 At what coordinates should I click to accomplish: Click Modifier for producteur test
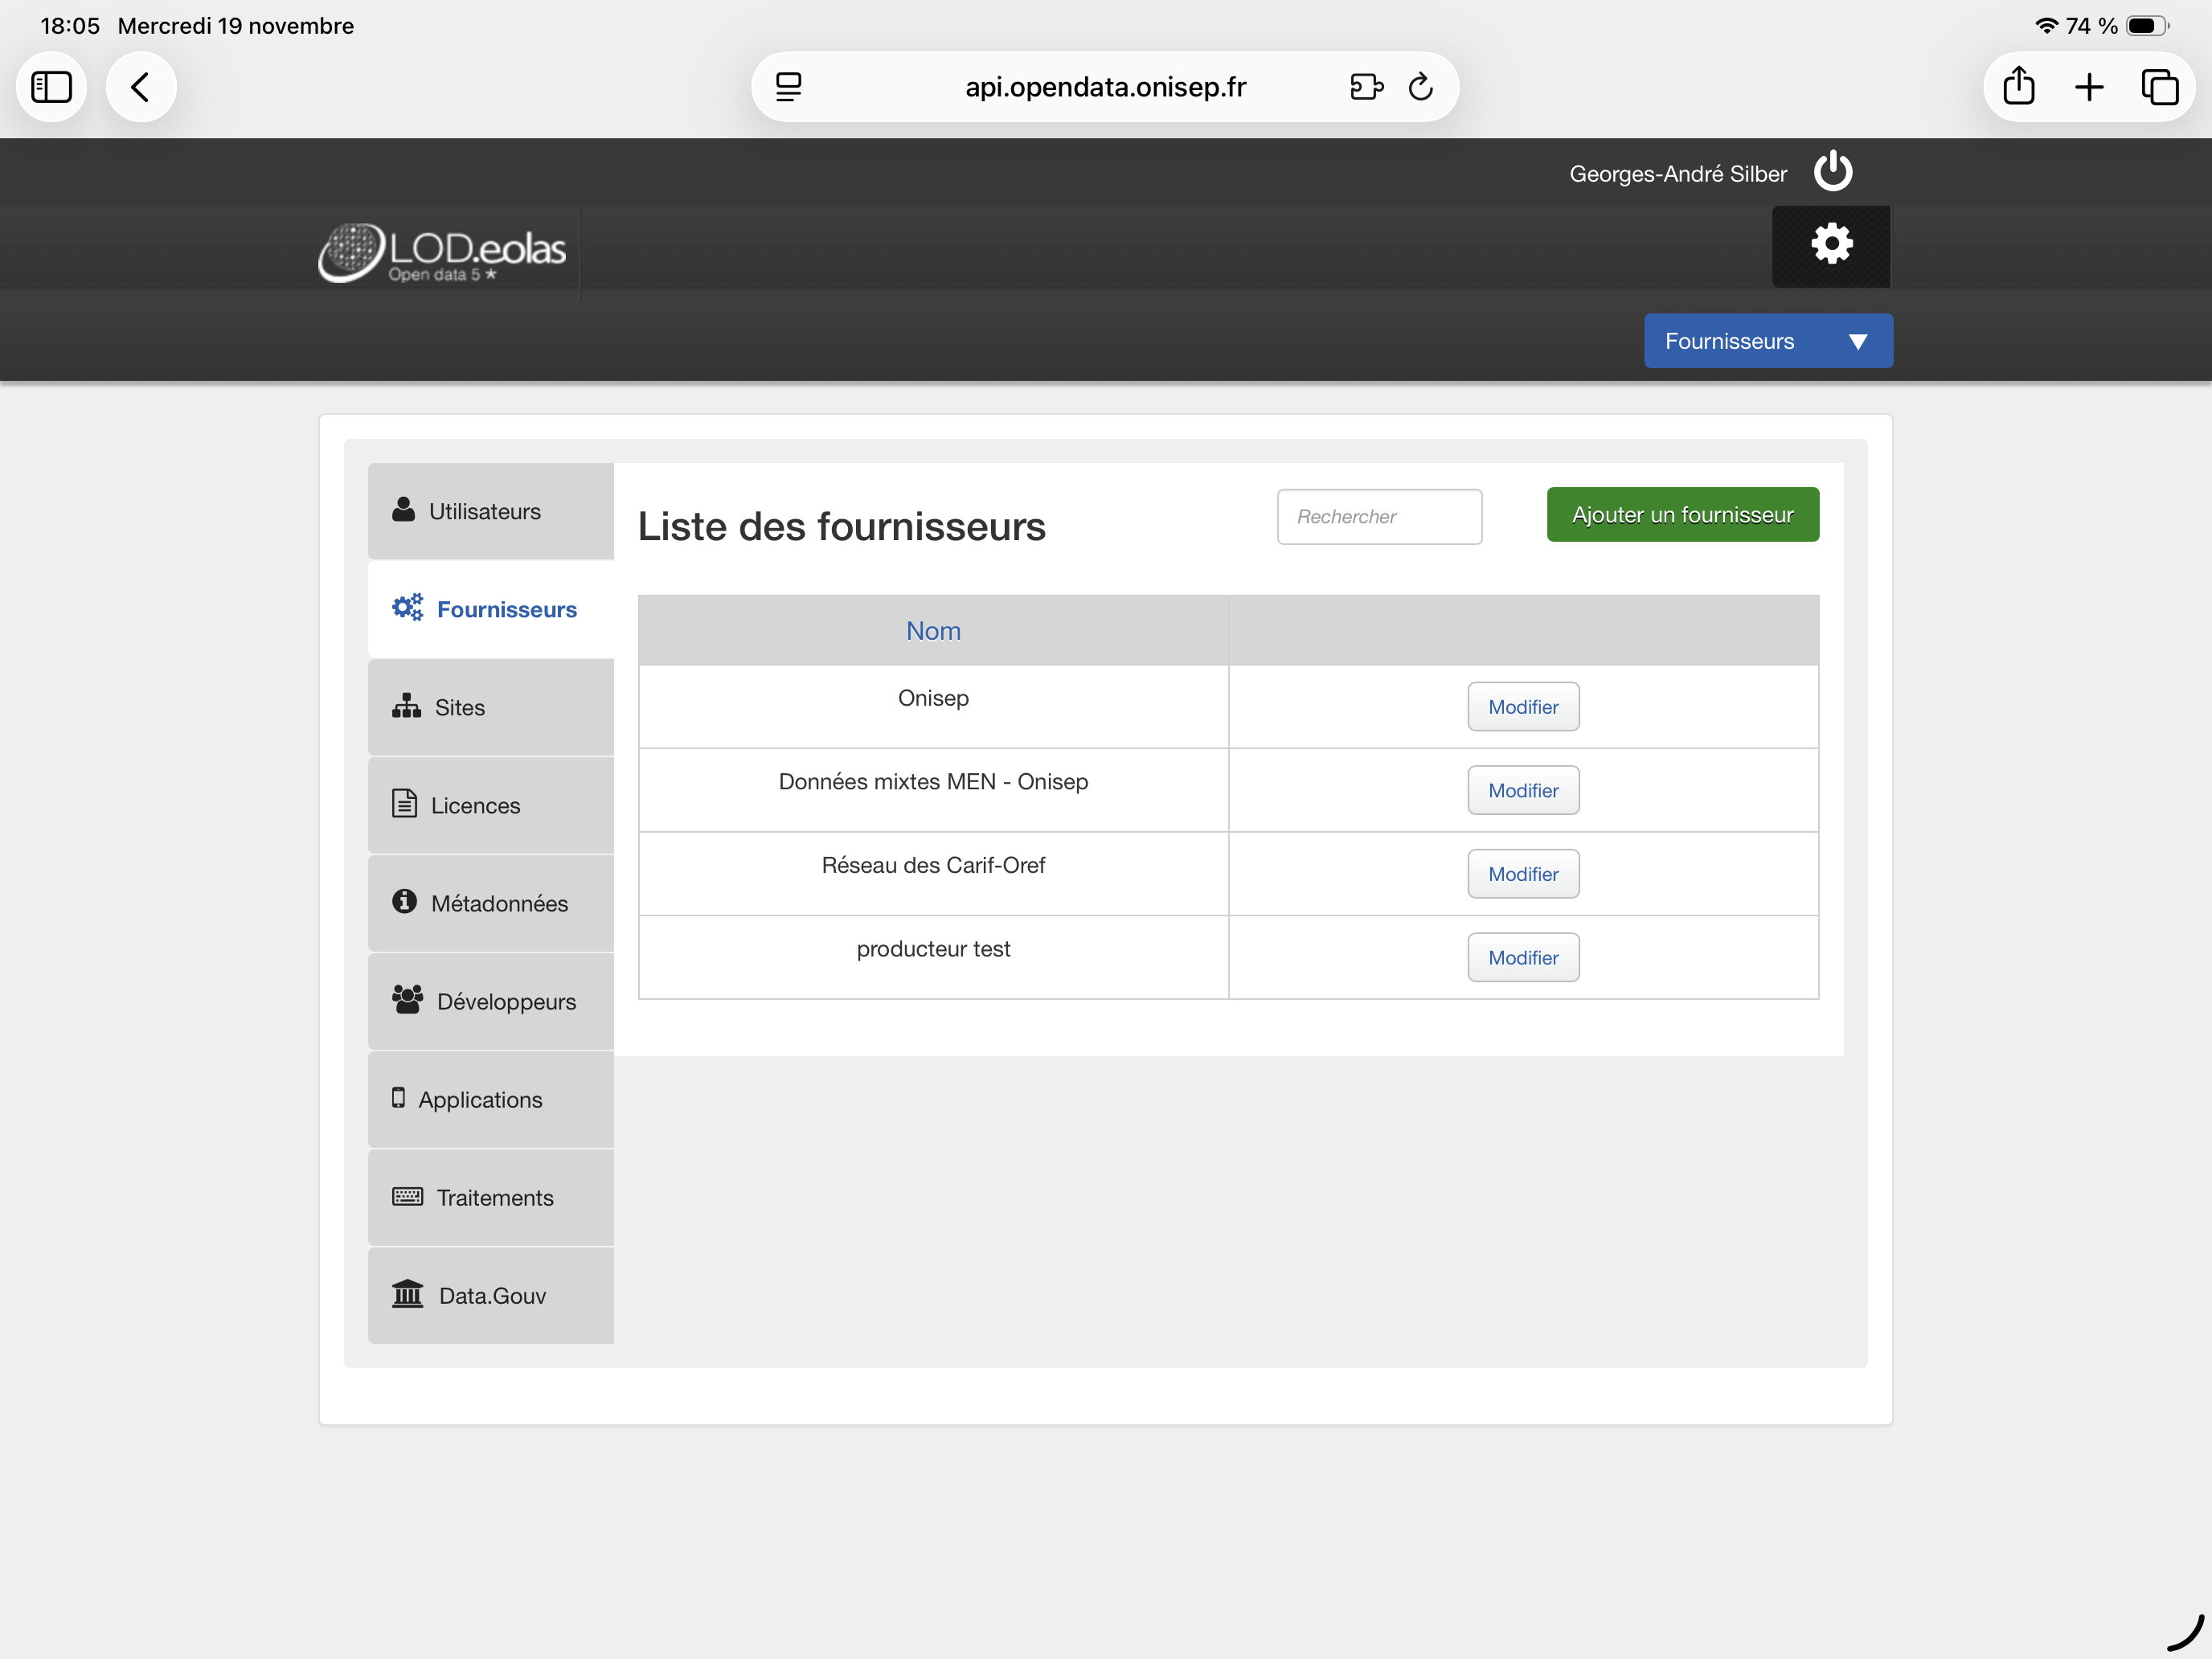1522,957
